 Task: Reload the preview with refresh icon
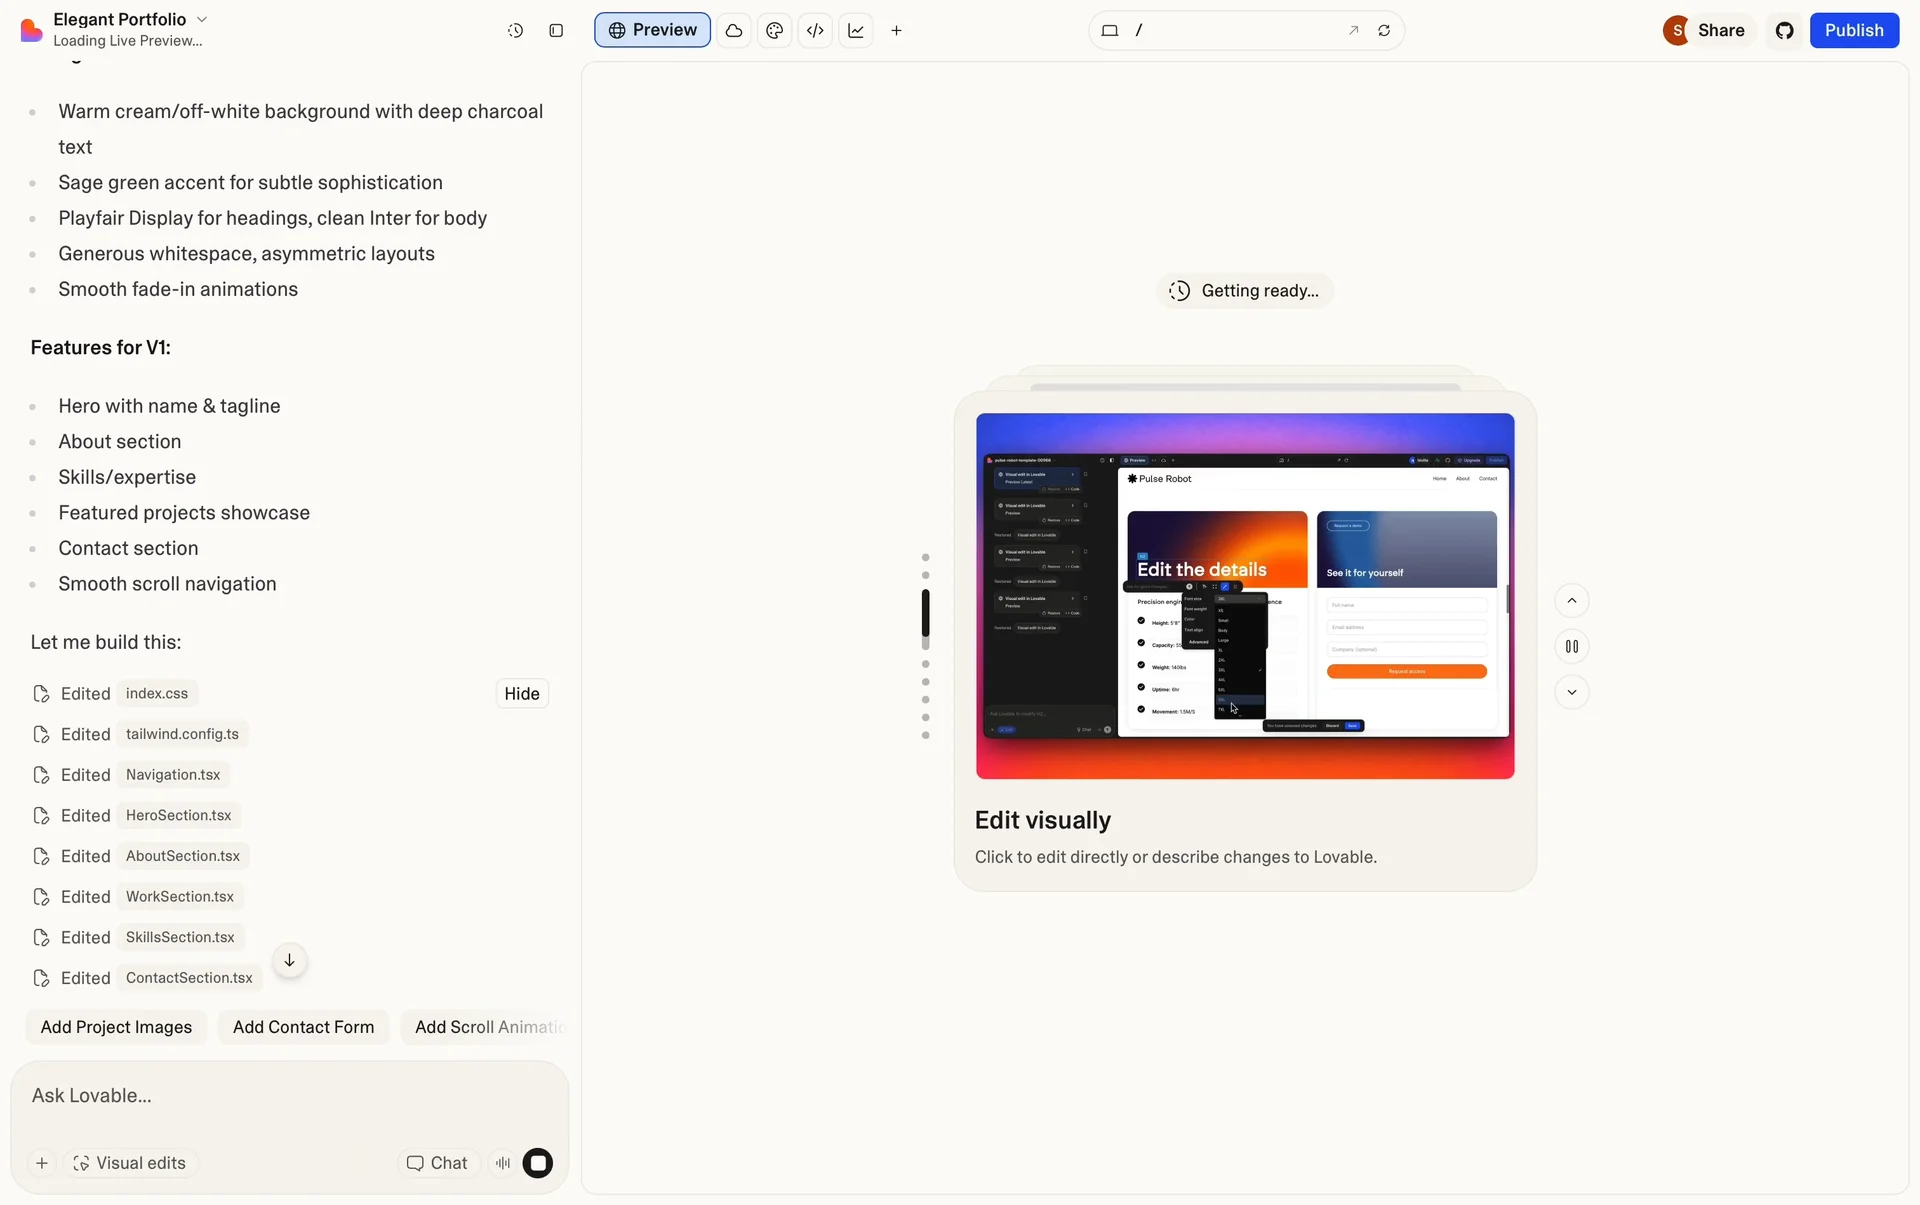tap(1384, 31)
